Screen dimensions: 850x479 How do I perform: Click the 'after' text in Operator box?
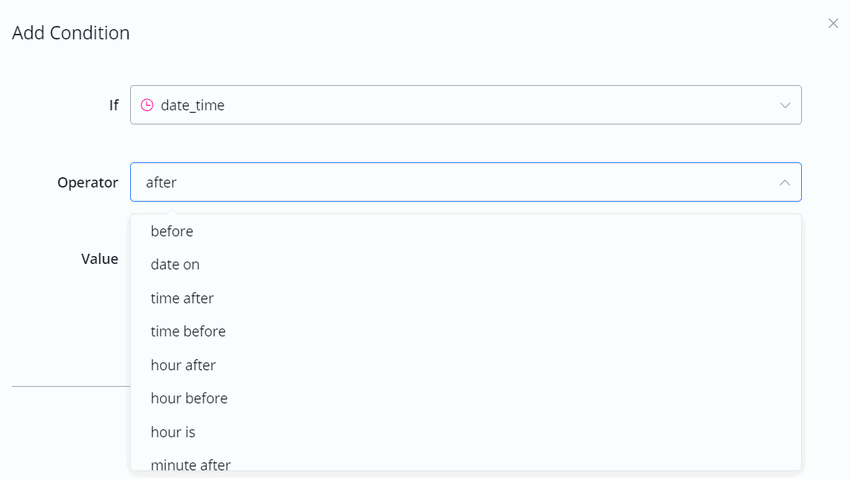[x=161, y=183]
